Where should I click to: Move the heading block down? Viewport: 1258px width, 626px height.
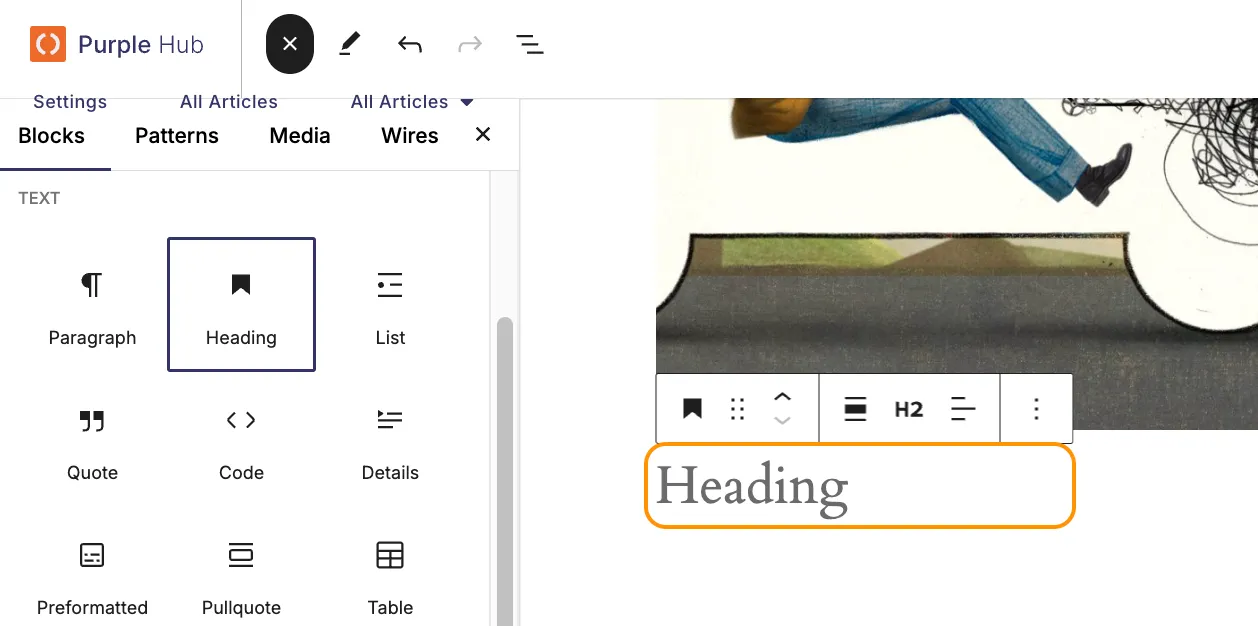(783, 420)
